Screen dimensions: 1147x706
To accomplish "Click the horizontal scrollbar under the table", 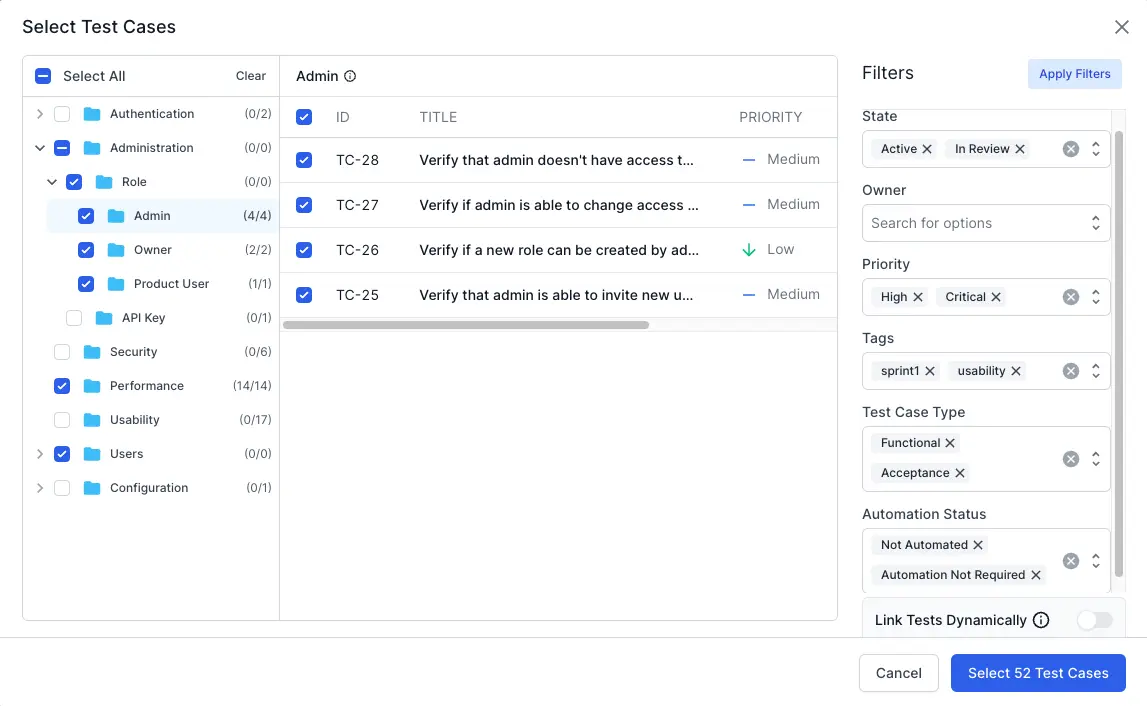I will point(466,325).
